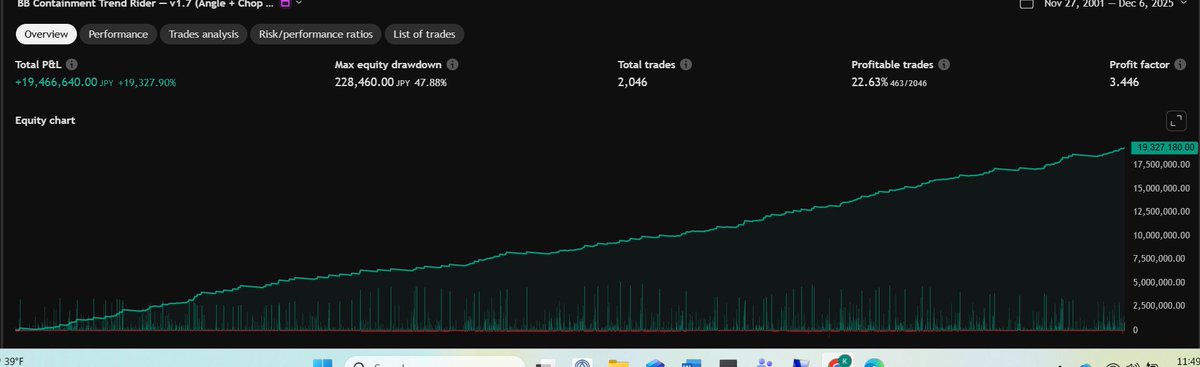Screen dimensions: 1200x367
Task: Click the BB Containment Trend Rider strategy title
Action: (146, 4)
